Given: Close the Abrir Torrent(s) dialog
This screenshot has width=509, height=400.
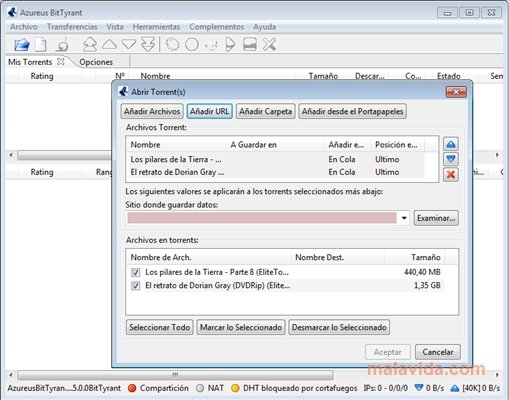Looking at the screenshot, I should point(456,92).
